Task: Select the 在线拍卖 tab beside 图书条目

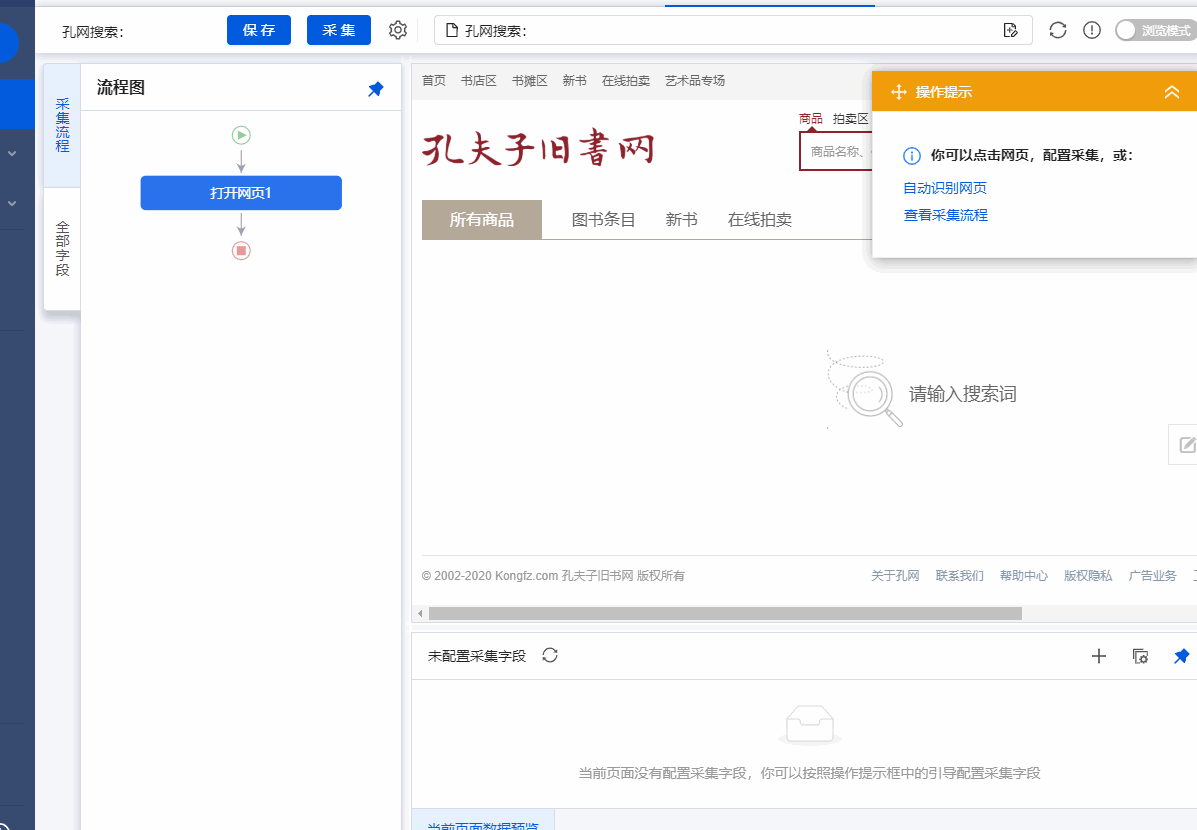Action: tap(760, 220)
